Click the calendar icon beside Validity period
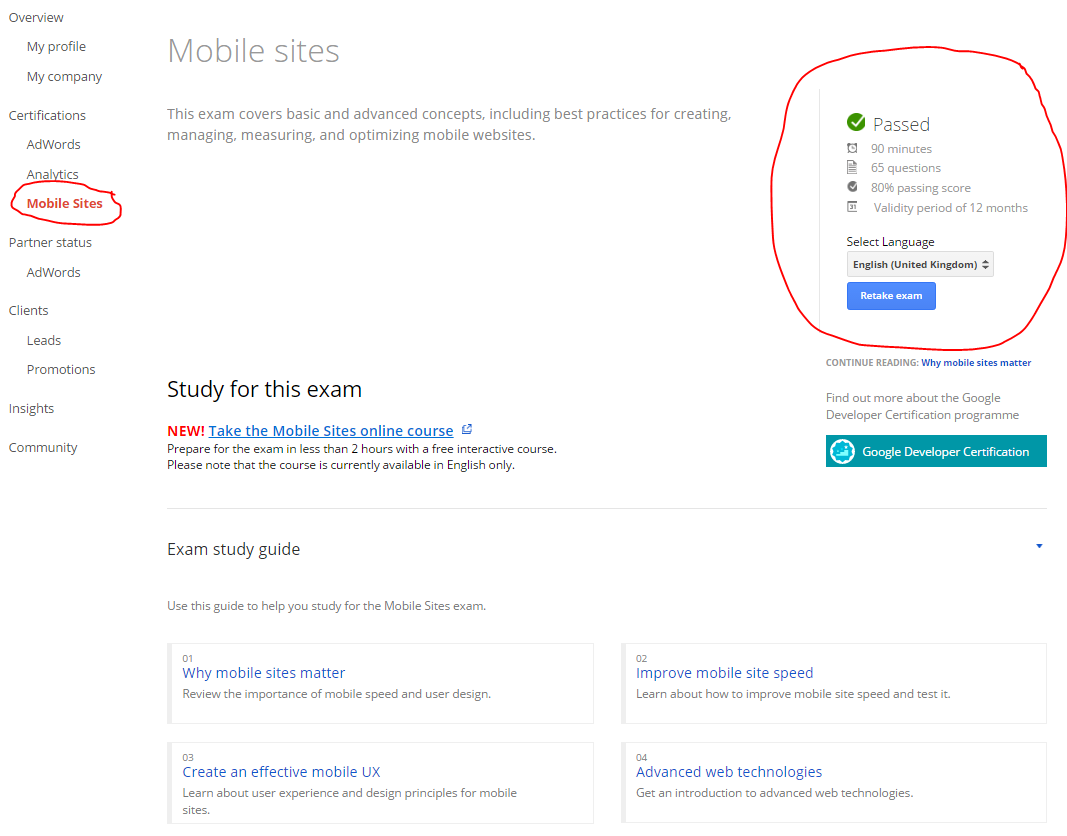 point(852,207)
